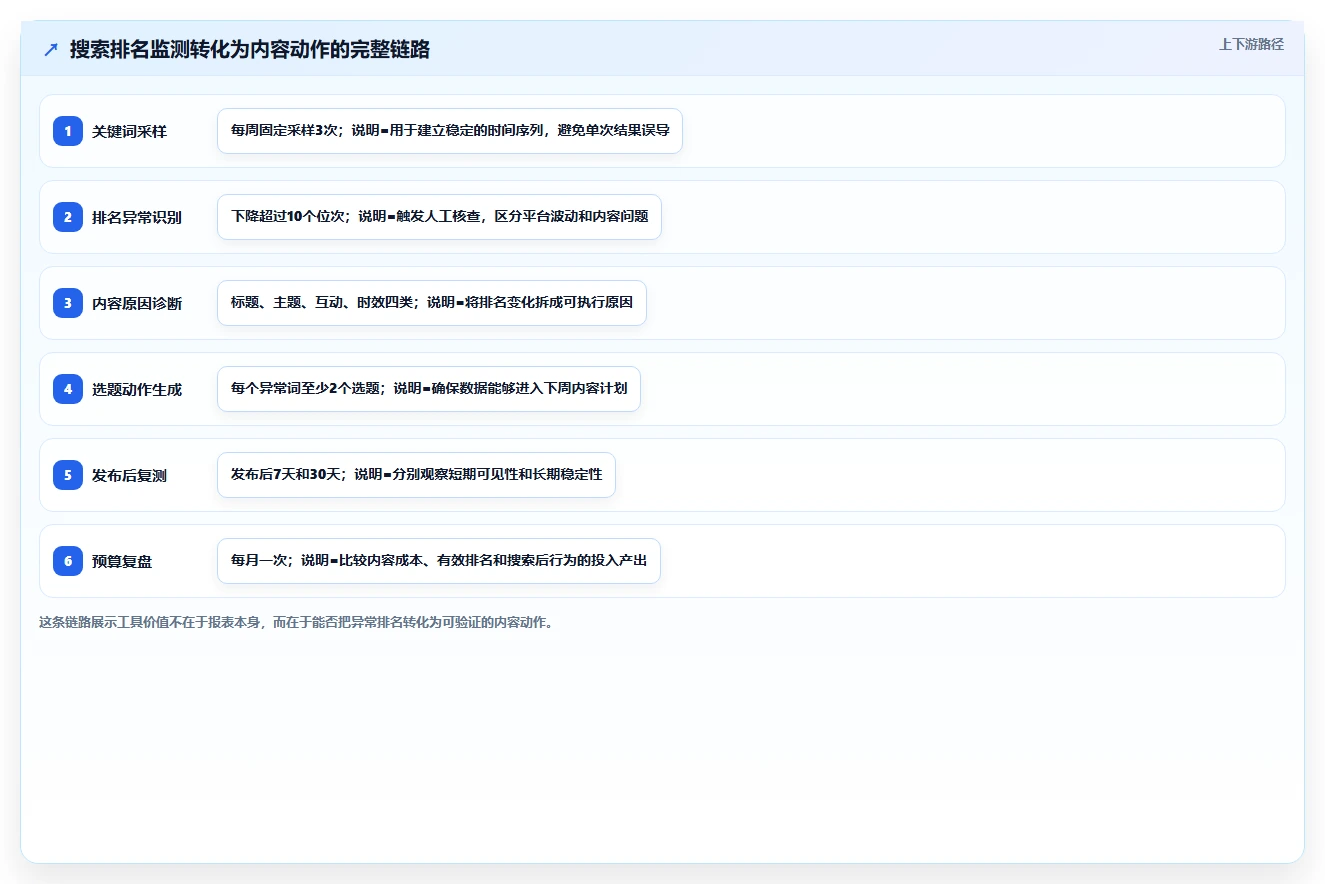
Task: Click the title 搜索排名监测转化为内容动作的完整链路
Action: pos(250,49)
